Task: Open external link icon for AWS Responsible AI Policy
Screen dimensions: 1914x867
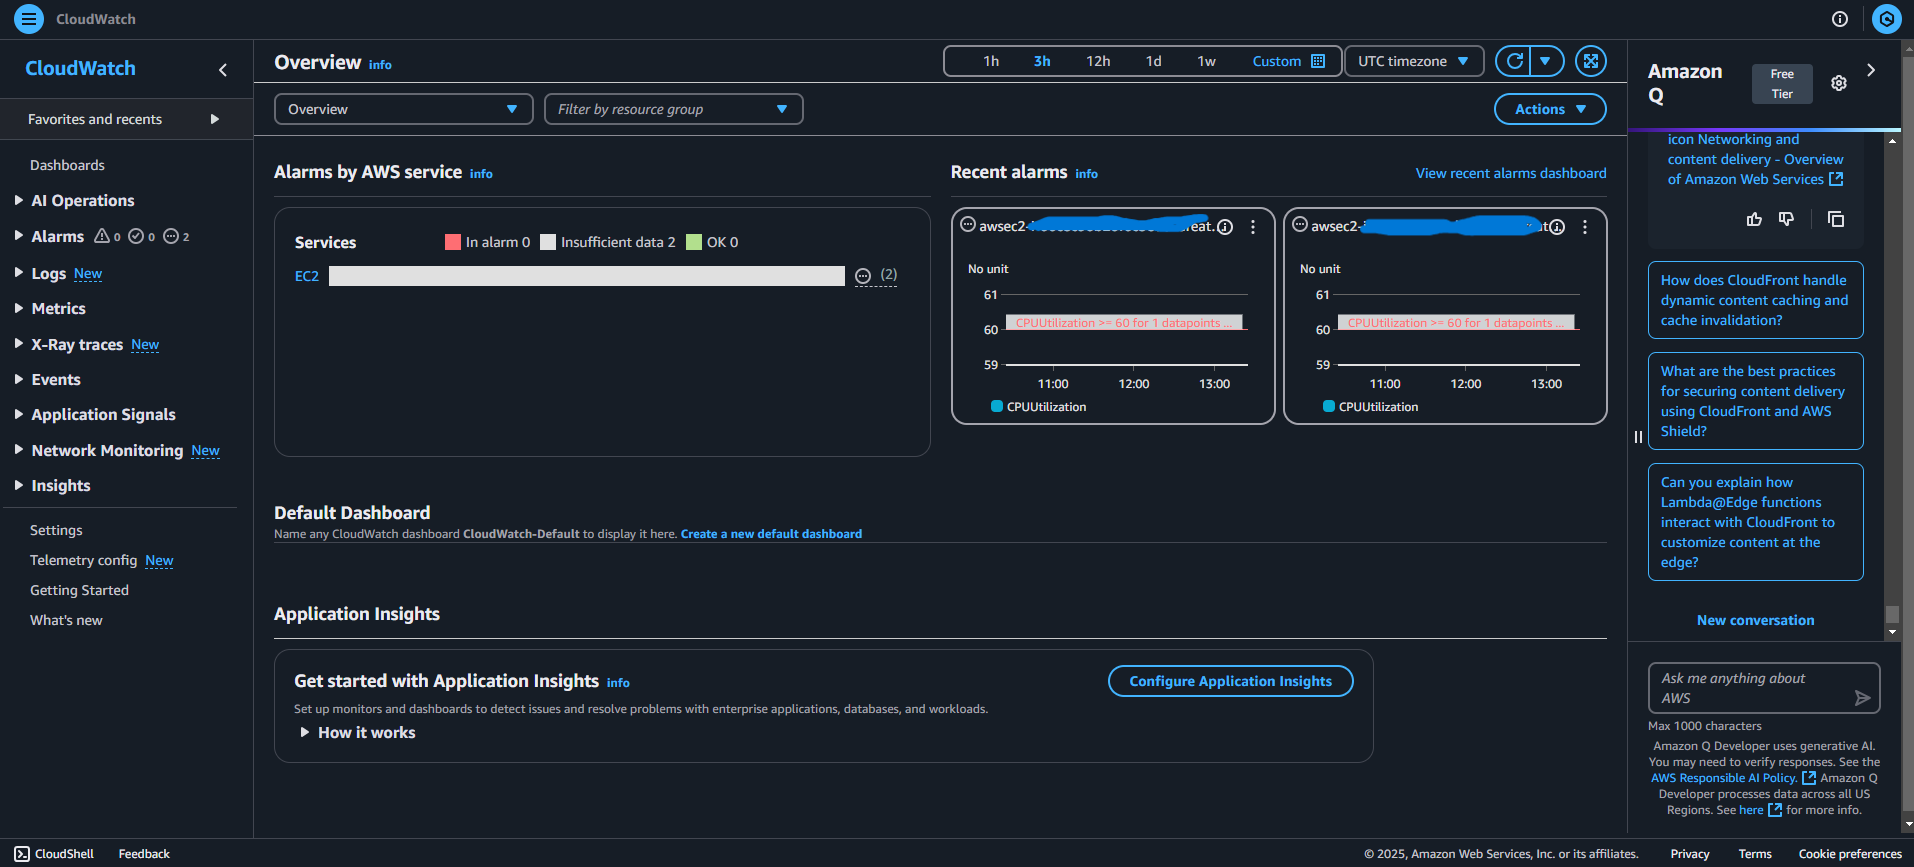Action: coord(1808,778)
